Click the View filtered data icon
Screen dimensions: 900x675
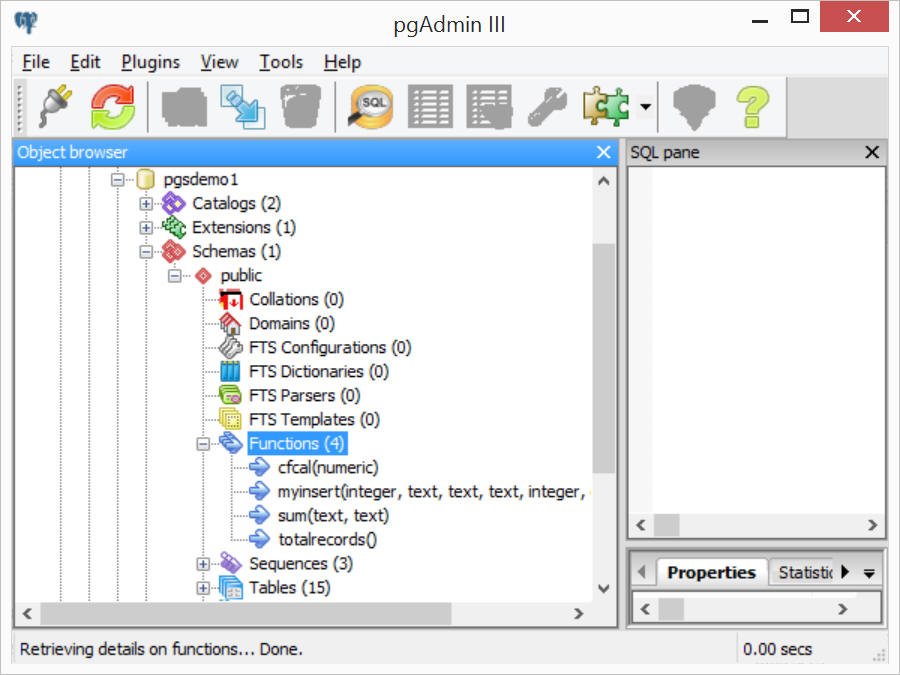tap(489, 106)
